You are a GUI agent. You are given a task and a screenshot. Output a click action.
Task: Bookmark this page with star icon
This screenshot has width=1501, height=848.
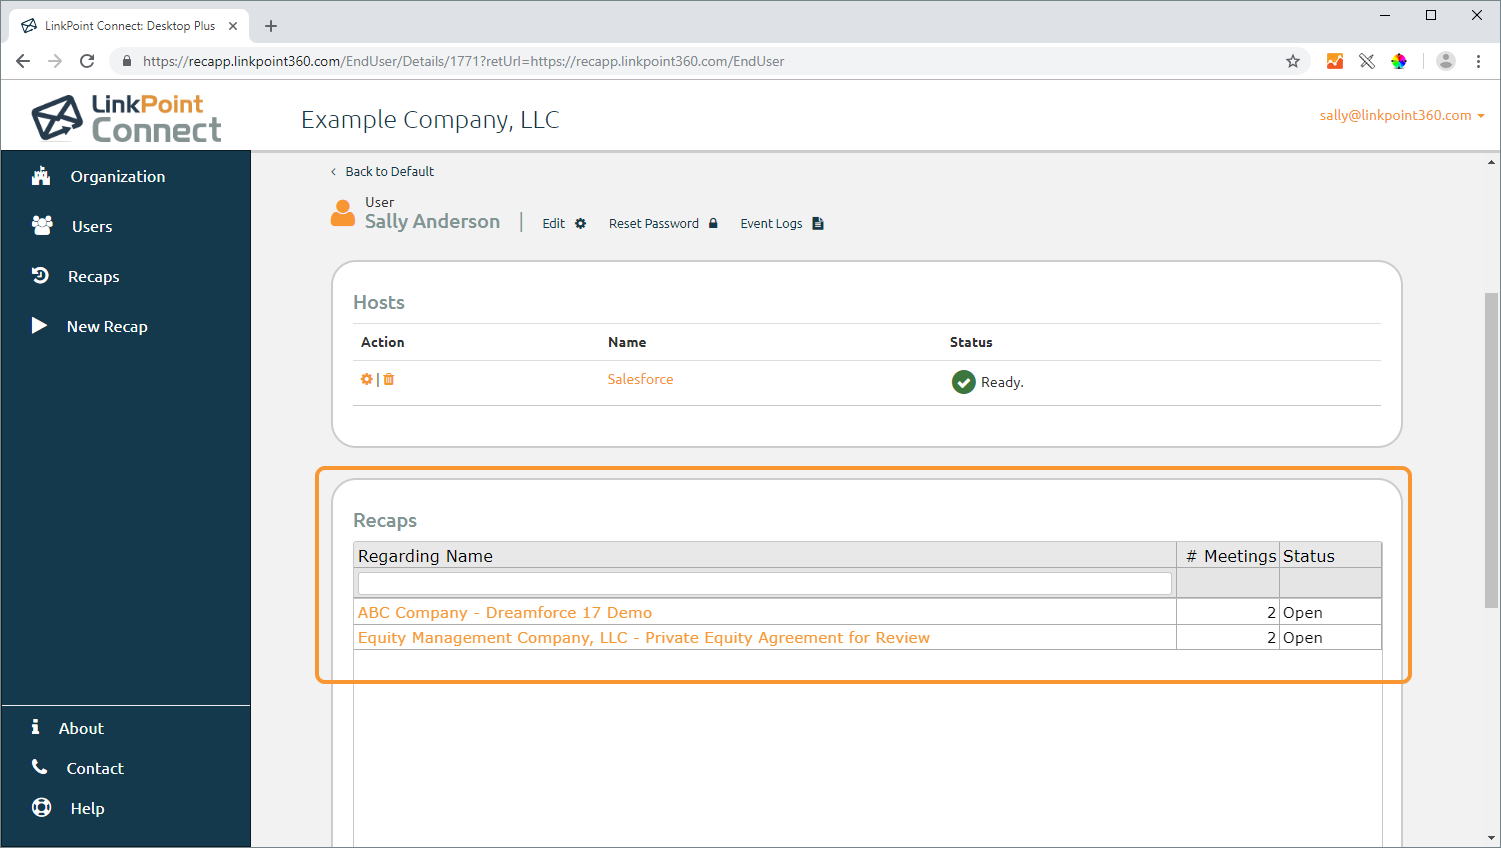(x=1293, y=61)
